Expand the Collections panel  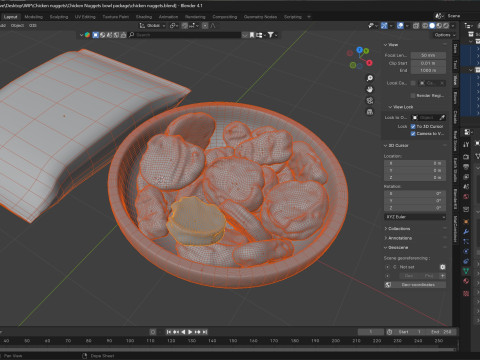(x=397, y=229)
